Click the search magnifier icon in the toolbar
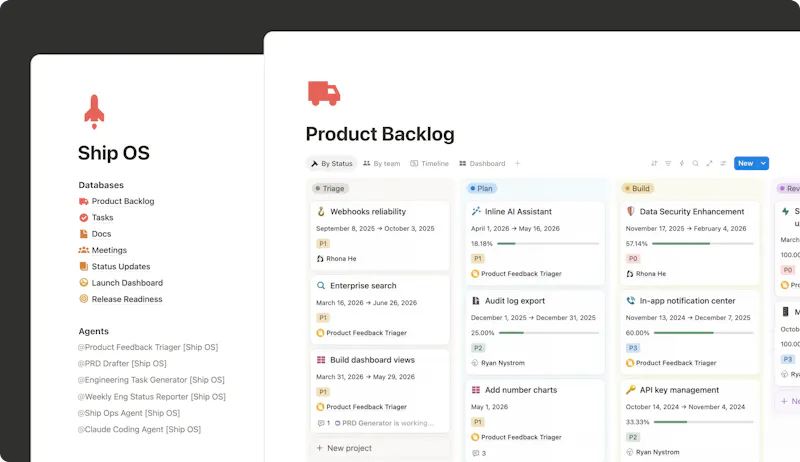 point(695,163)
